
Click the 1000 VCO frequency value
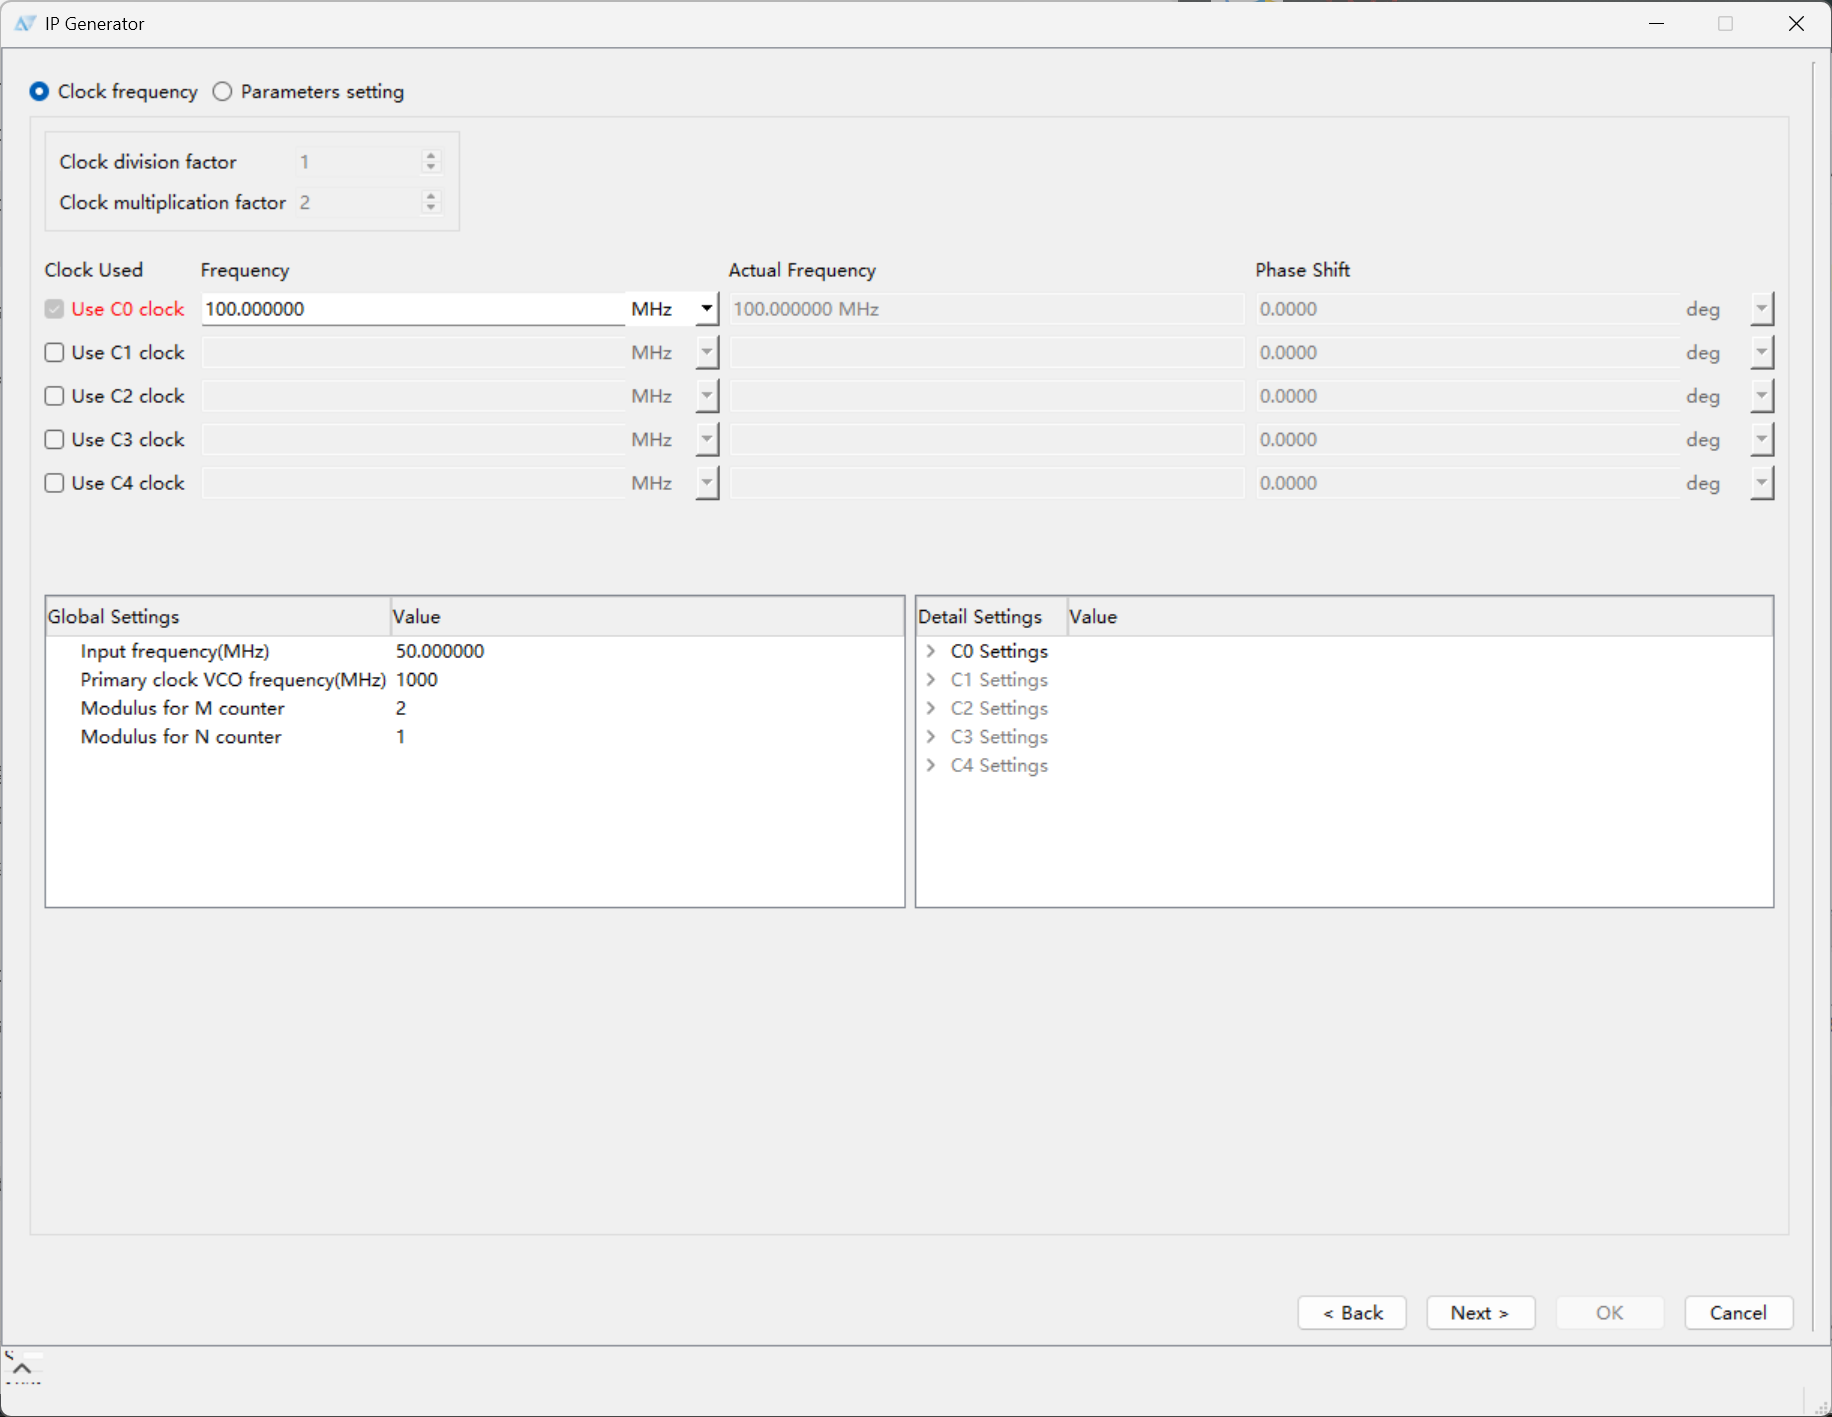click(x=417, y=680)
